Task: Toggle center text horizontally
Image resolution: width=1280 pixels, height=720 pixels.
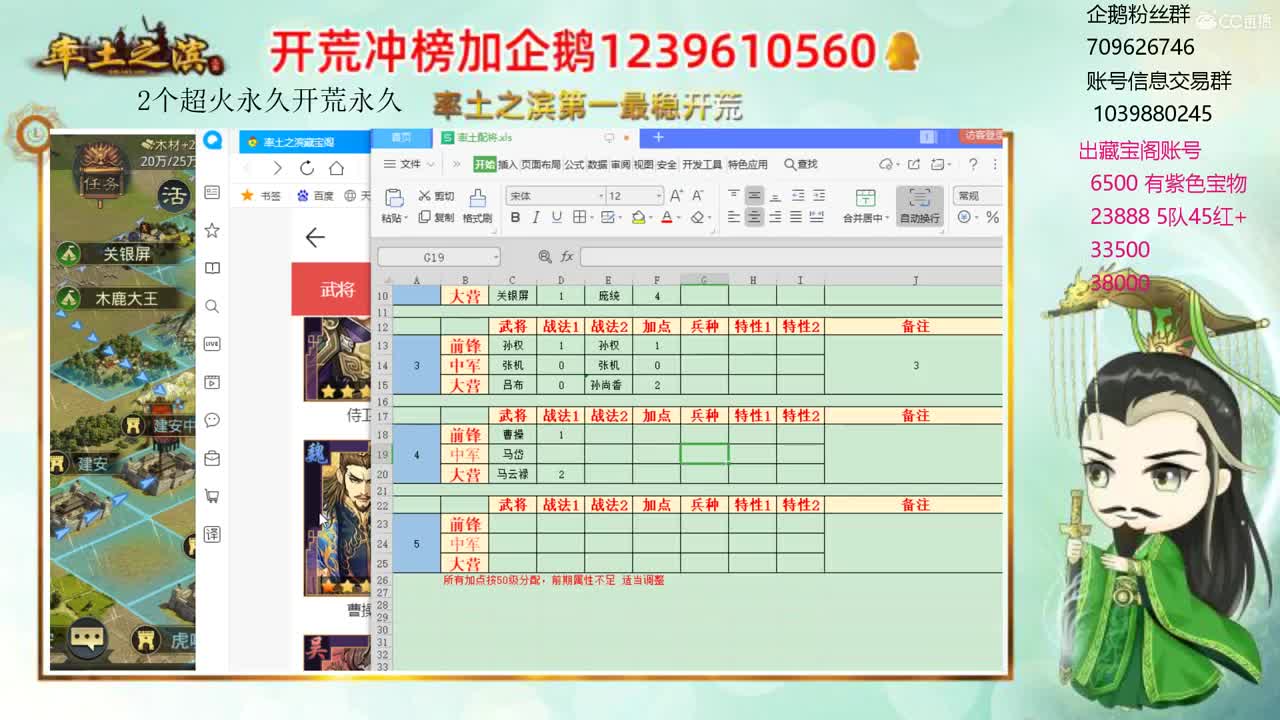Action: click(755, 217)
